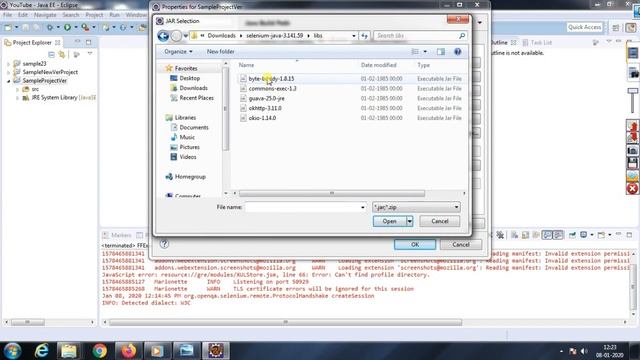Screen dimensions: 640x360
Task: Open the Organize dropdown menu
Action: [178, 51]
